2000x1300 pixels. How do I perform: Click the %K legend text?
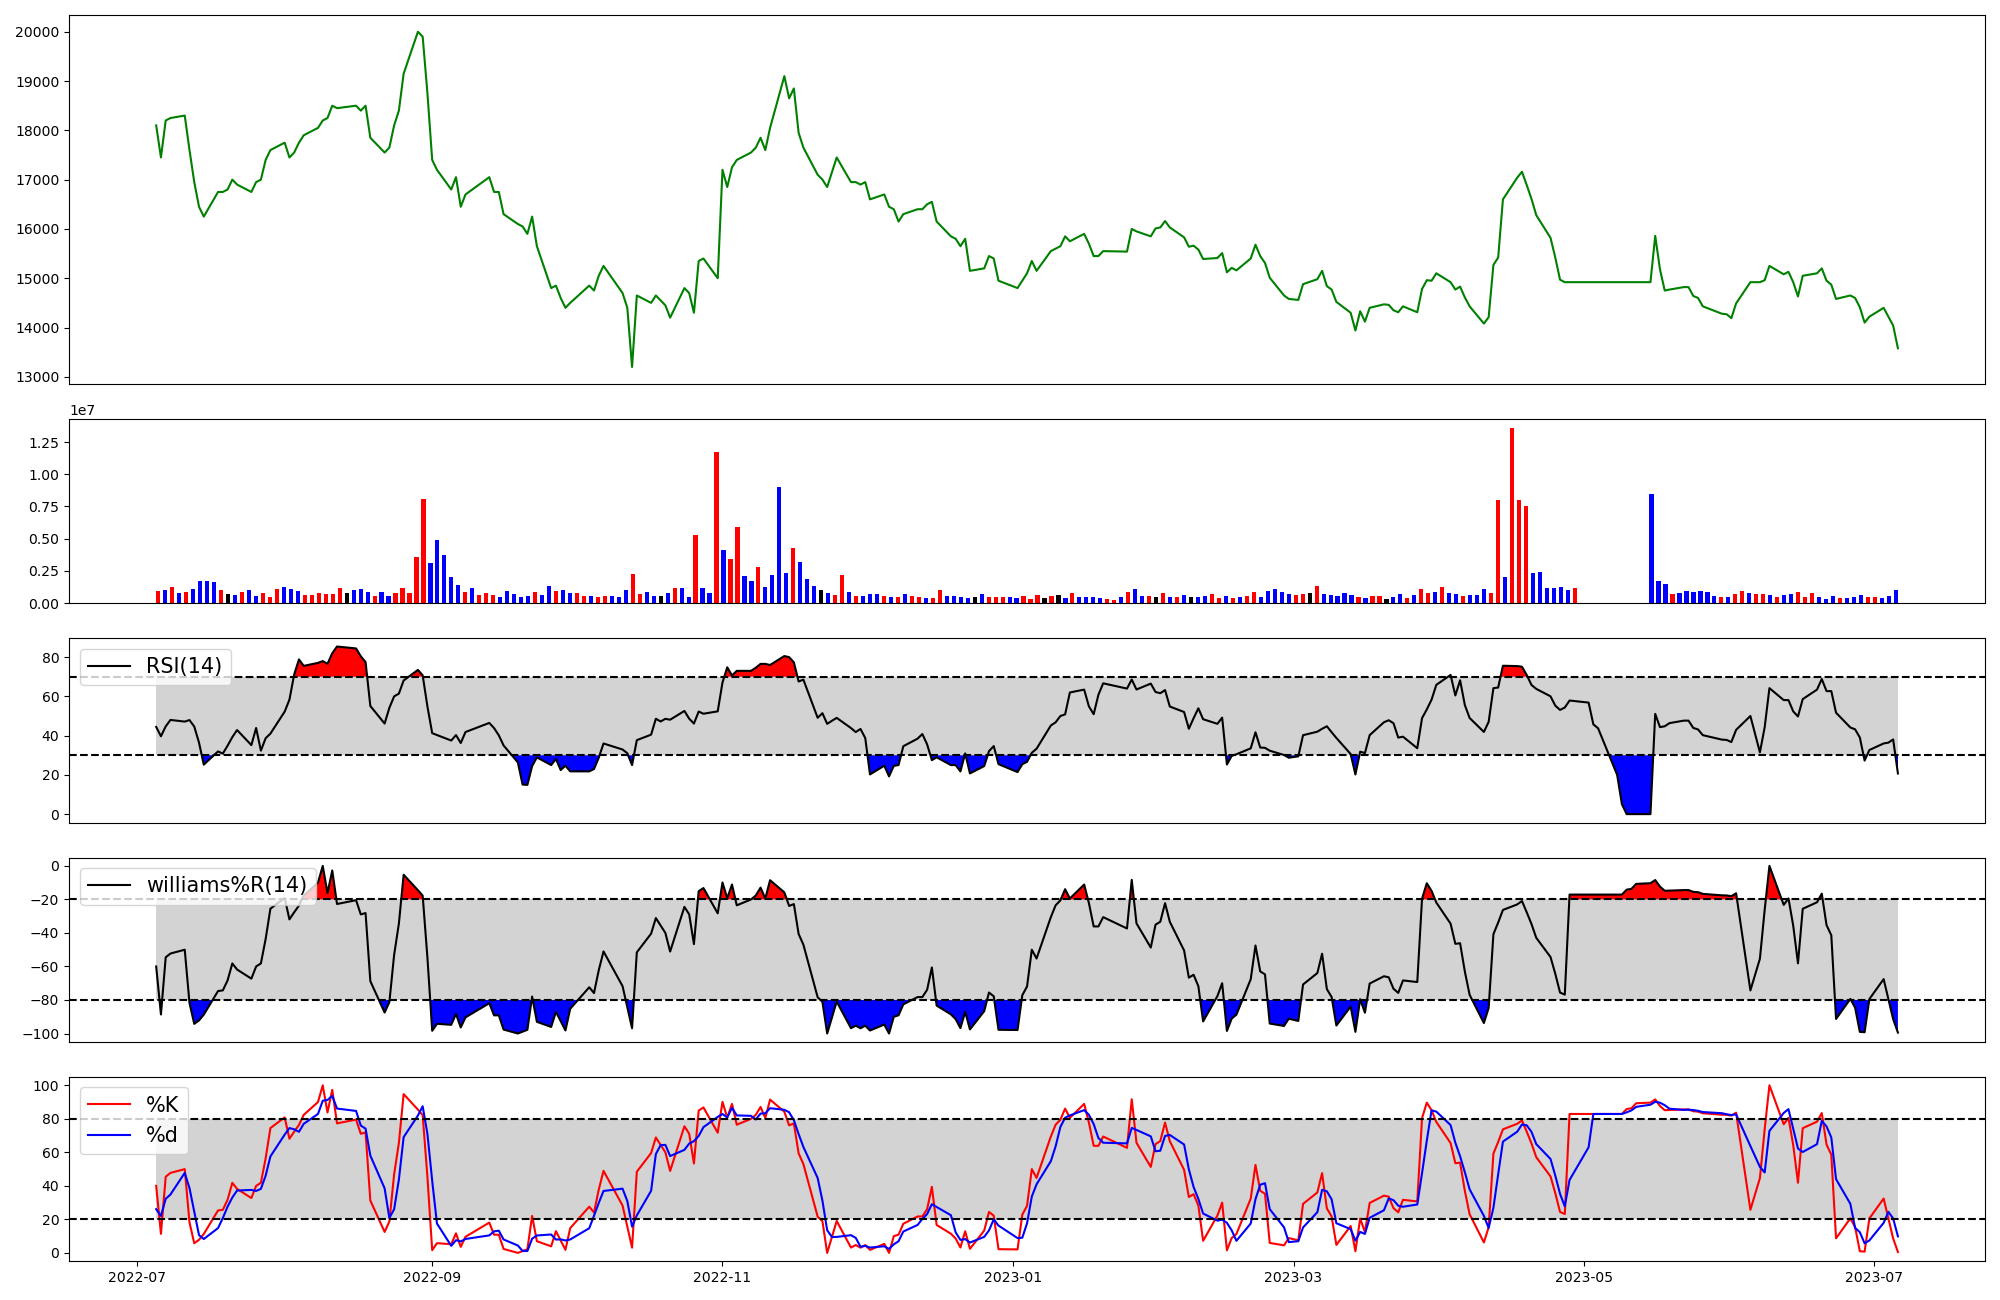pos(162,1105)
